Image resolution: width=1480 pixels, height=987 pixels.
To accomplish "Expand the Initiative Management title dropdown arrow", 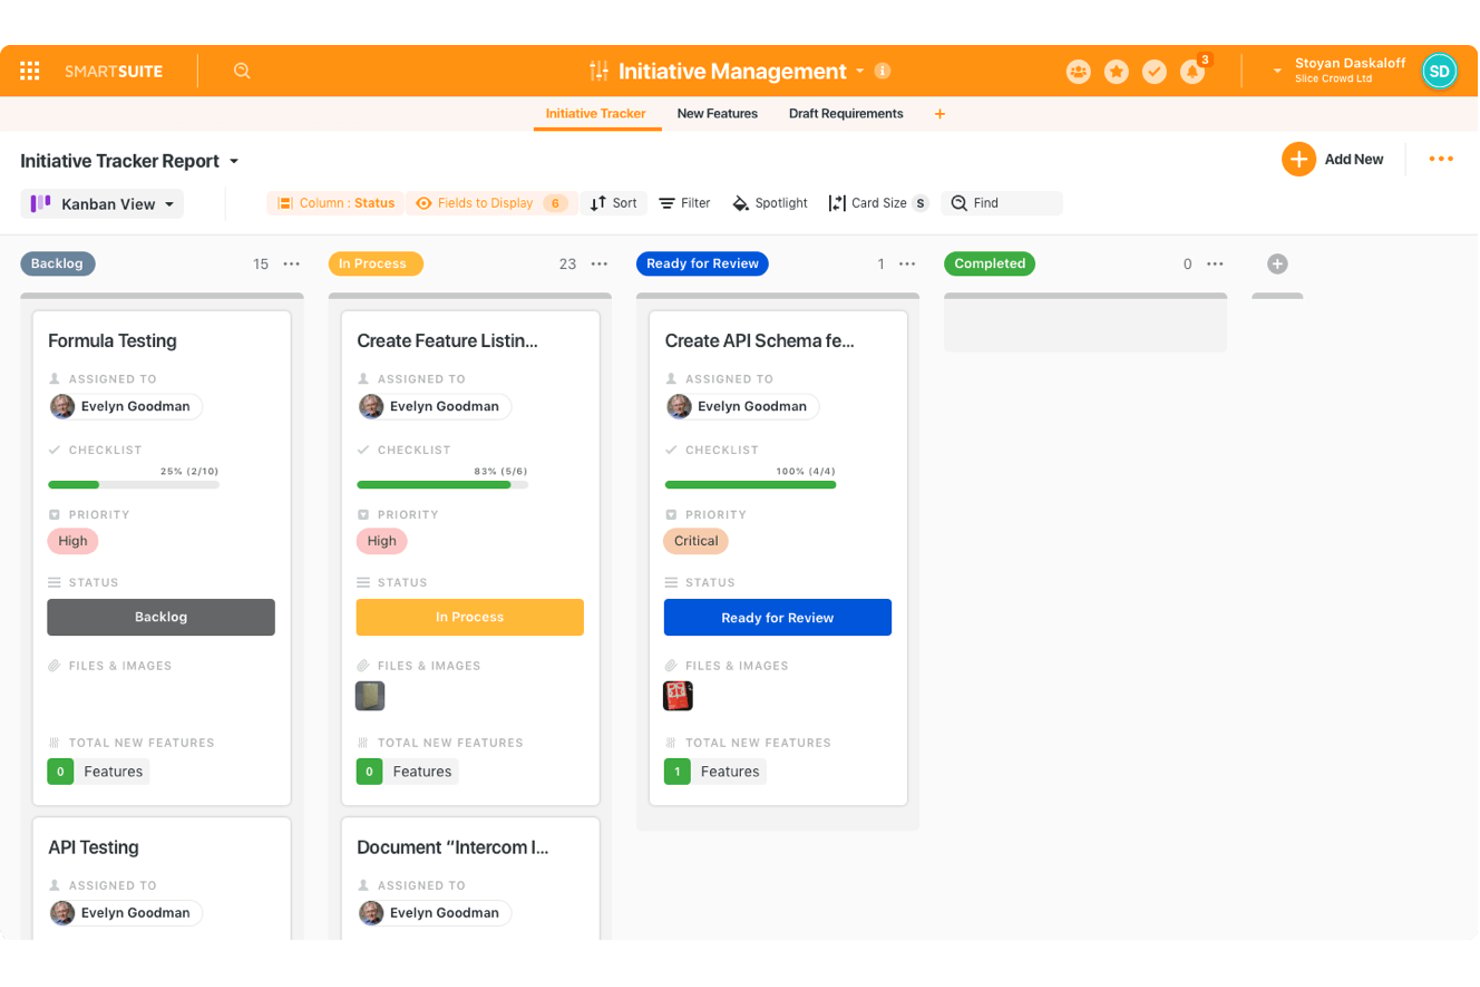I will pyautogui.click(x=859, y=71).
